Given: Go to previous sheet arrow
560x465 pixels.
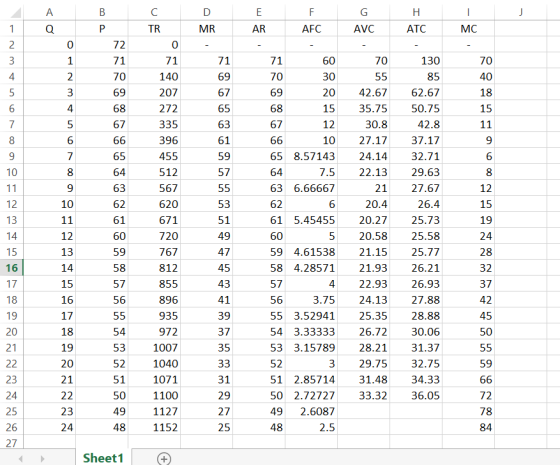Looking at the screenshot, I should 20,459.
